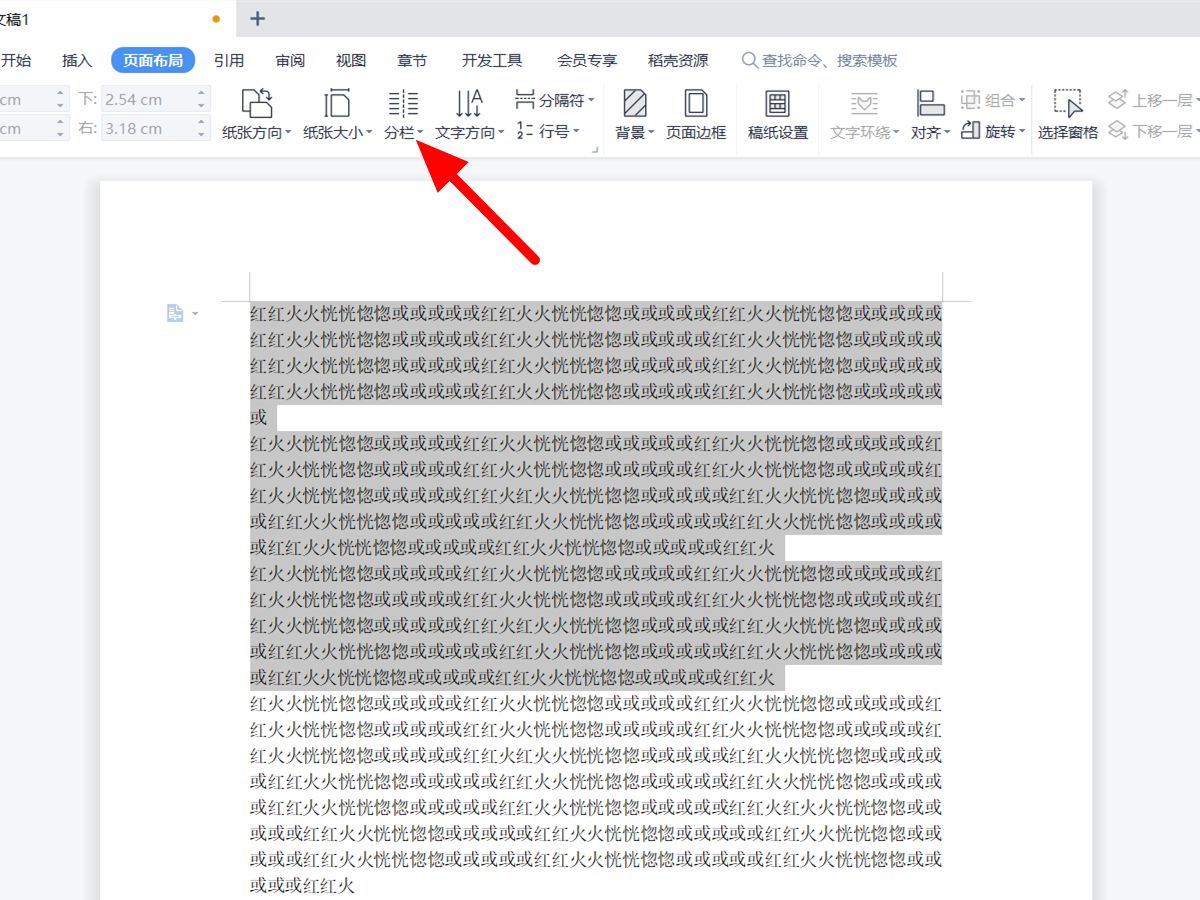The image size is (1200, 900).
Task: Click the bring forward (上移一层) icon
Action: [x=1117, y=100]
